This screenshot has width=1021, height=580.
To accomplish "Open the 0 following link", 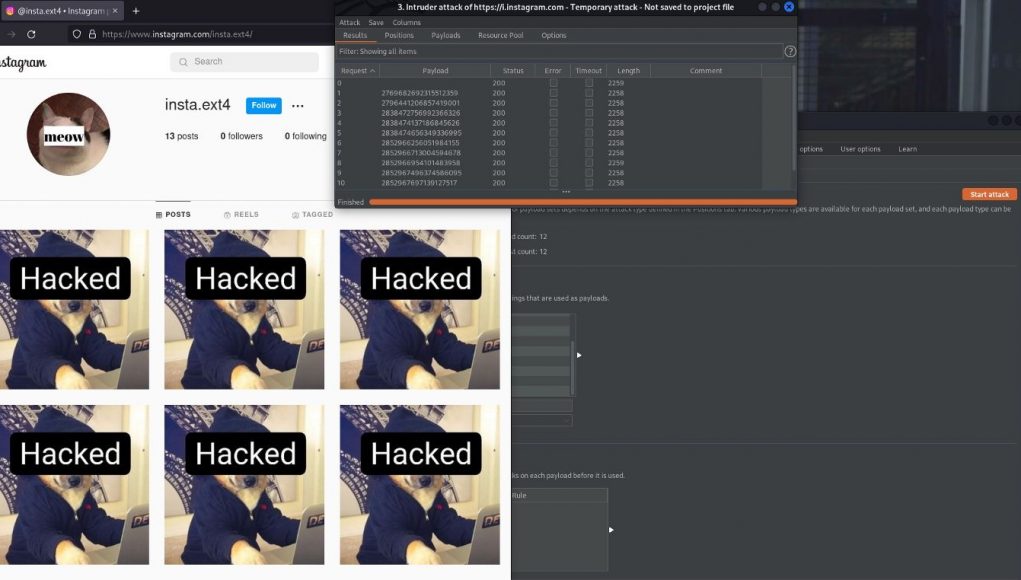I will pos(305,136).
